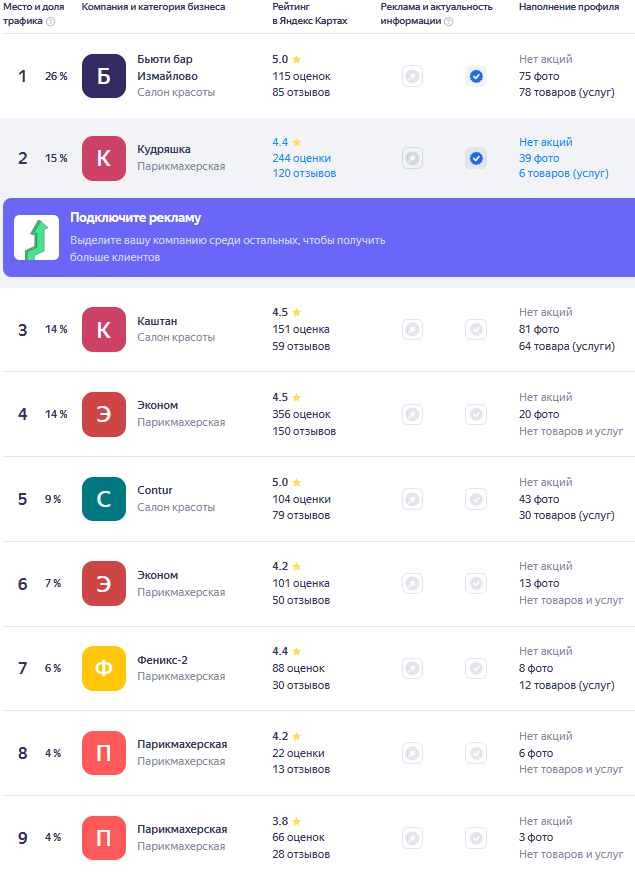The width and height of the screenshot is (635, 875).
Task: Click advertising status icon for Каштан
Action: [412, 329]
